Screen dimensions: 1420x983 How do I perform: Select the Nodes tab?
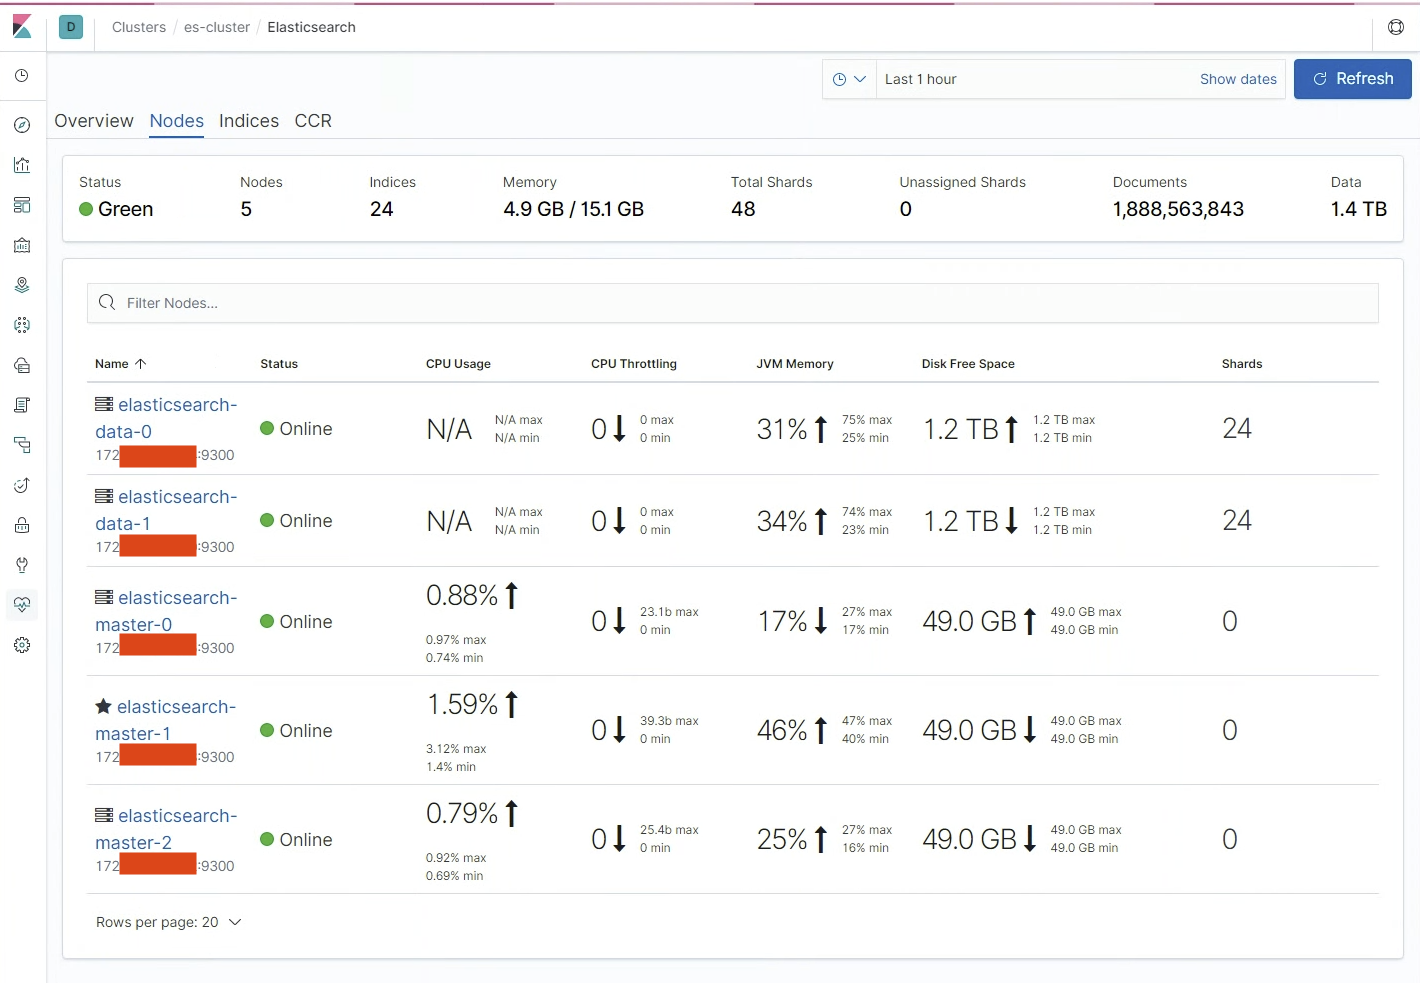[177, 121]
